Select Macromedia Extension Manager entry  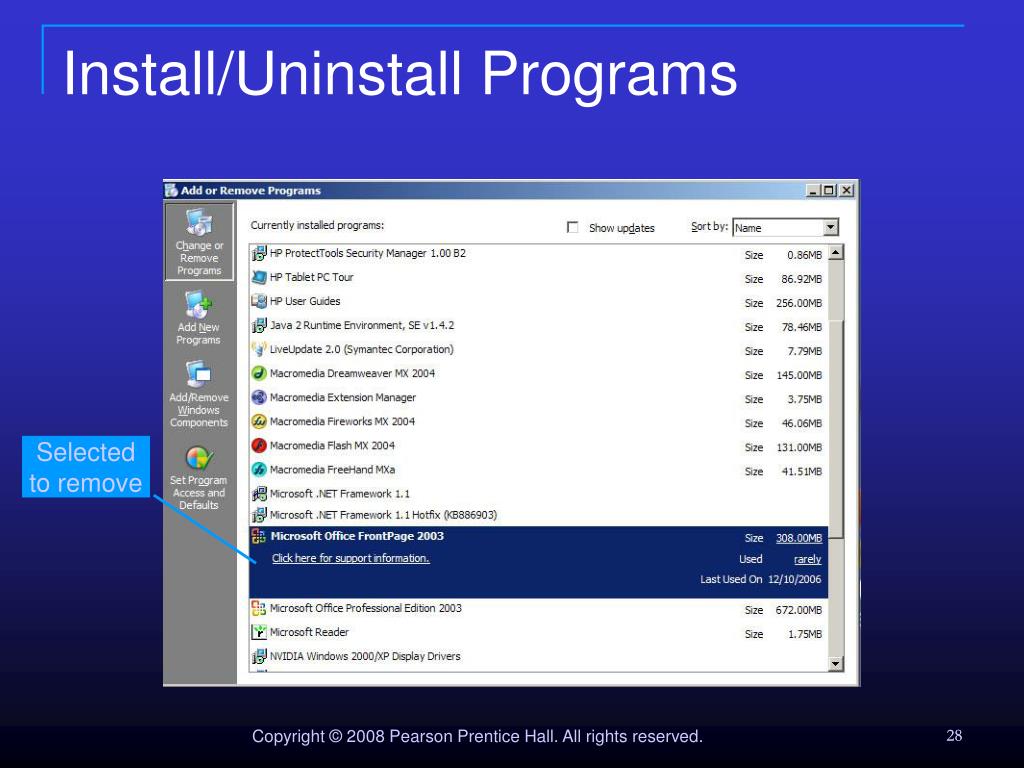coord(539,398)
